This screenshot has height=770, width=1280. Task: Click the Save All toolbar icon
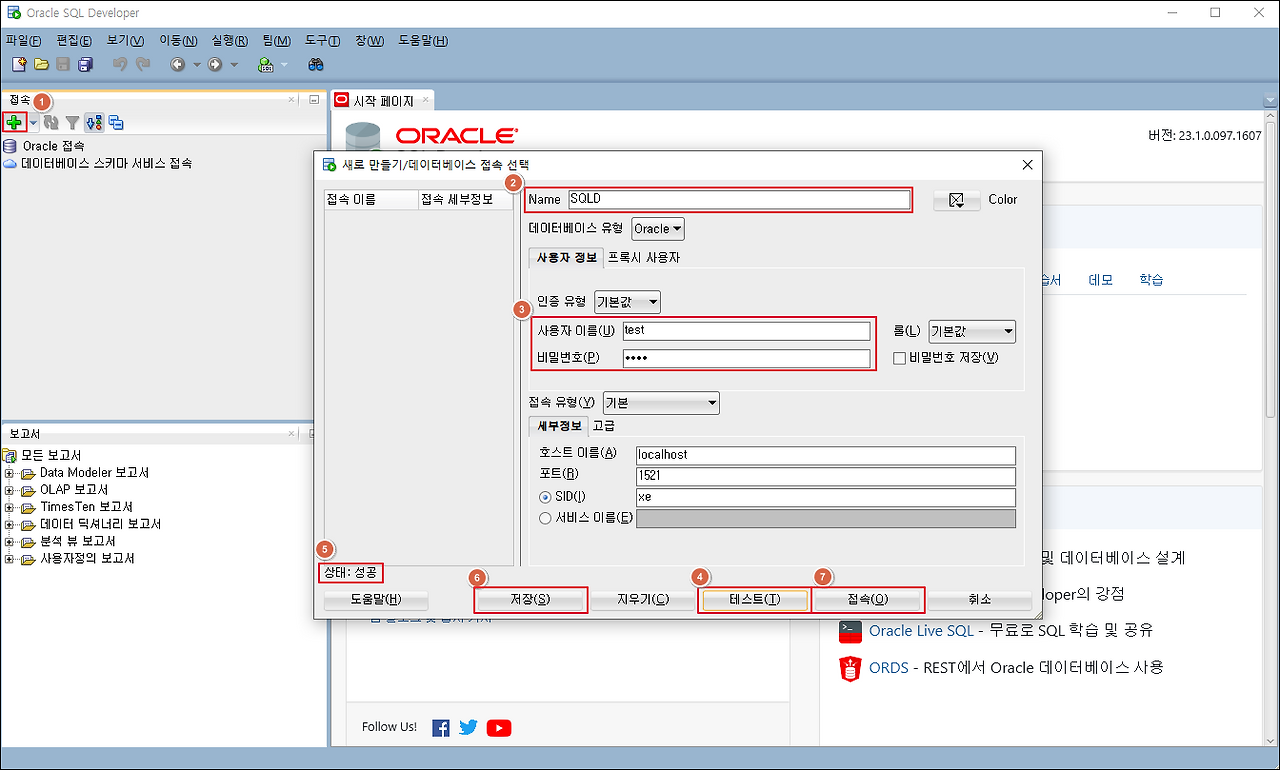86,63
